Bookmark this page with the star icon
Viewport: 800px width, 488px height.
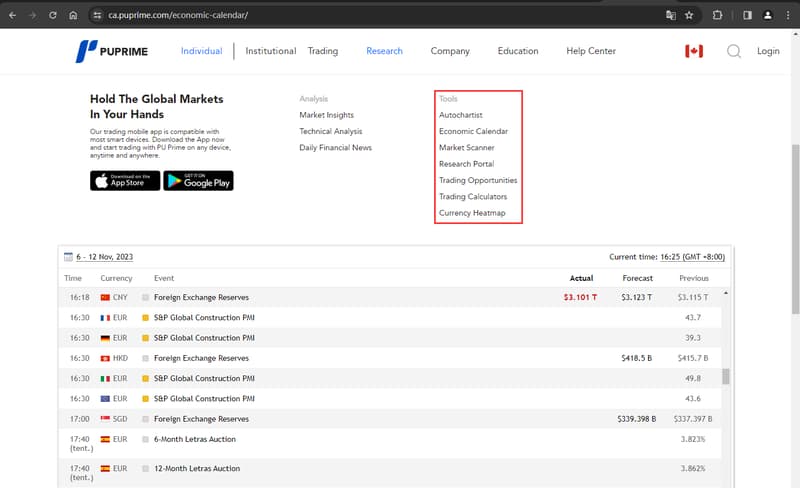point(689,15)
